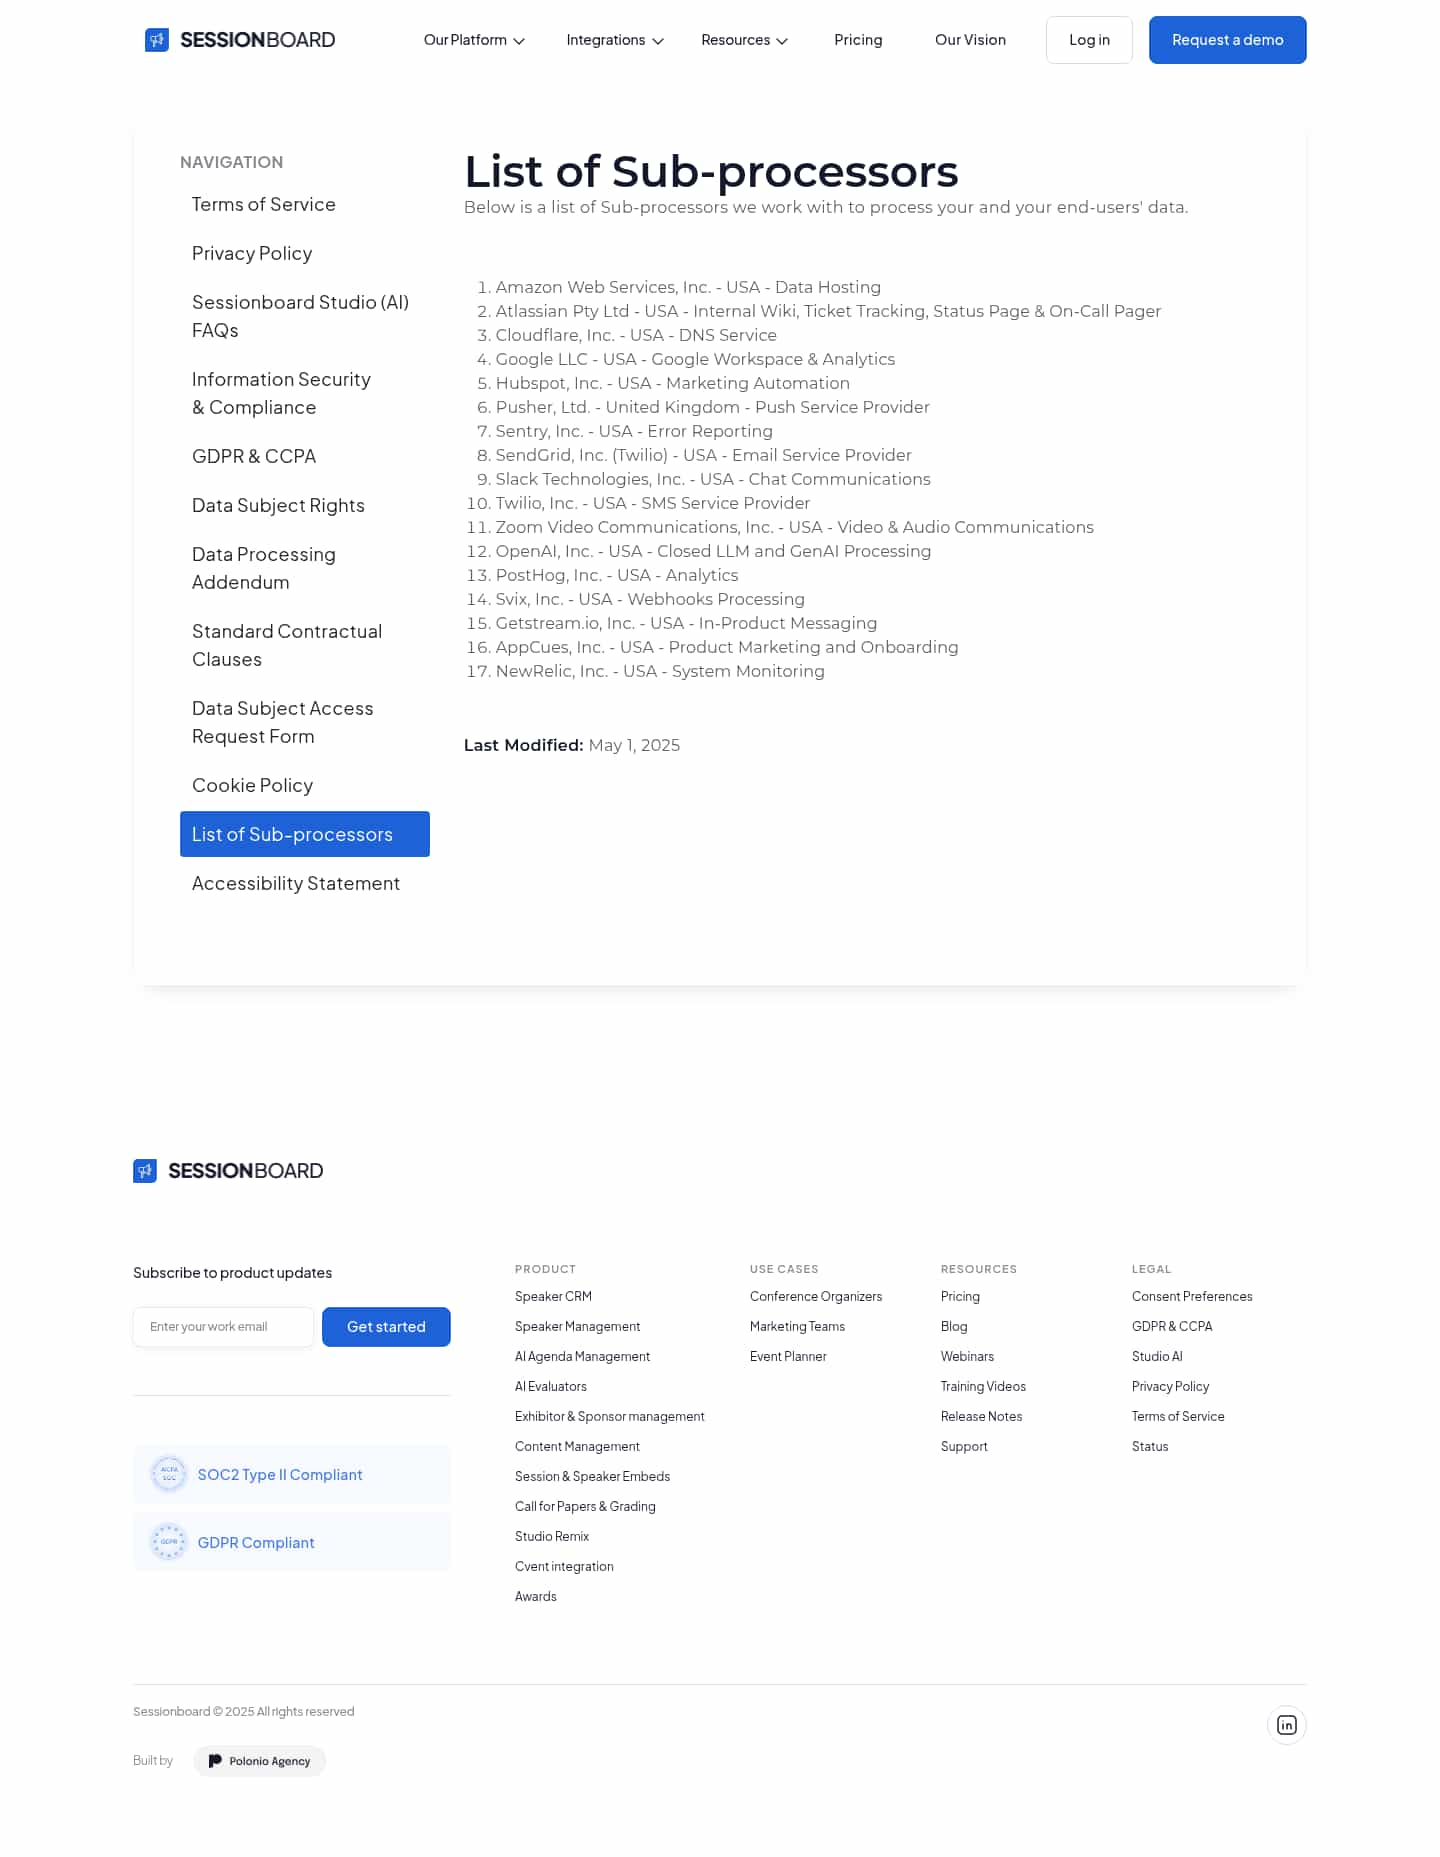Image resolution: width=1440 pixels, height=1857 pixels.
Task: Click the Get started subscribe button
Action: pos(386,1327)
